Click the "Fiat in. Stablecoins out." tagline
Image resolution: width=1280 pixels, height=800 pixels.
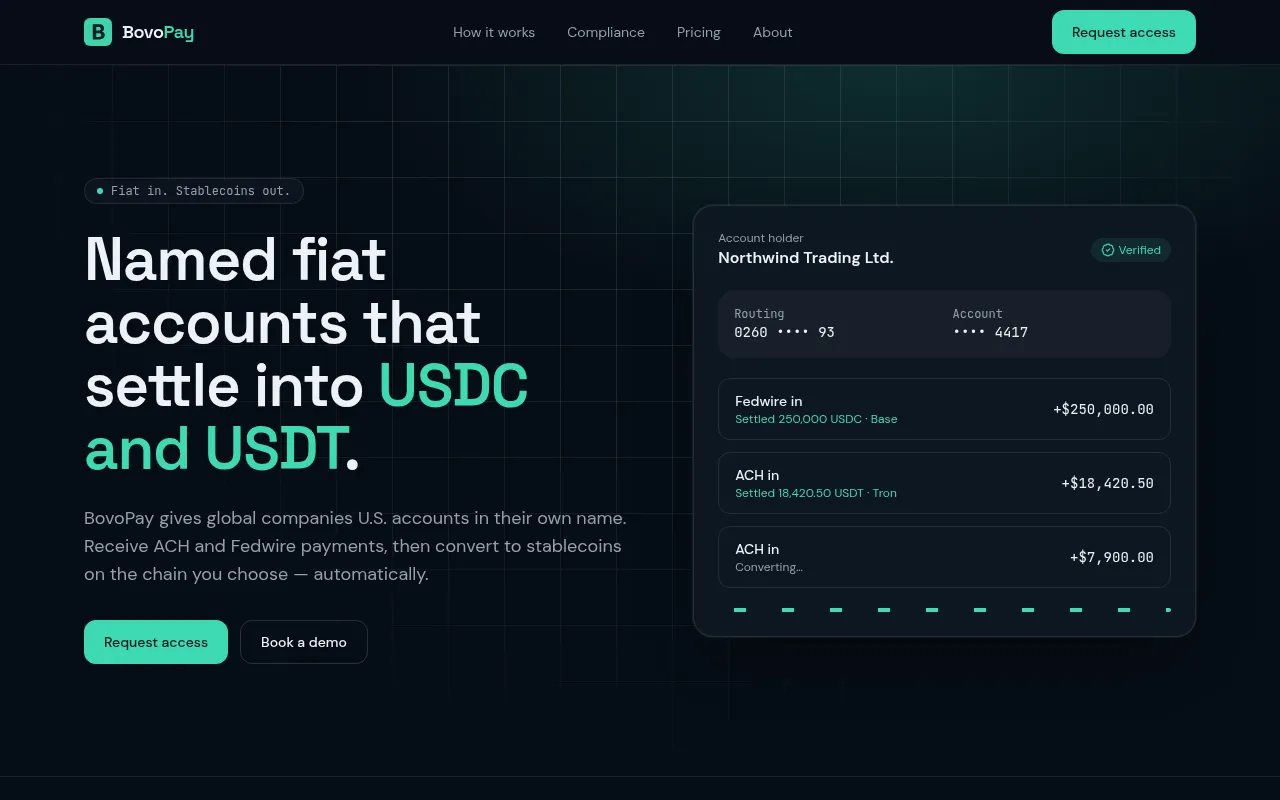coord(200,191)
